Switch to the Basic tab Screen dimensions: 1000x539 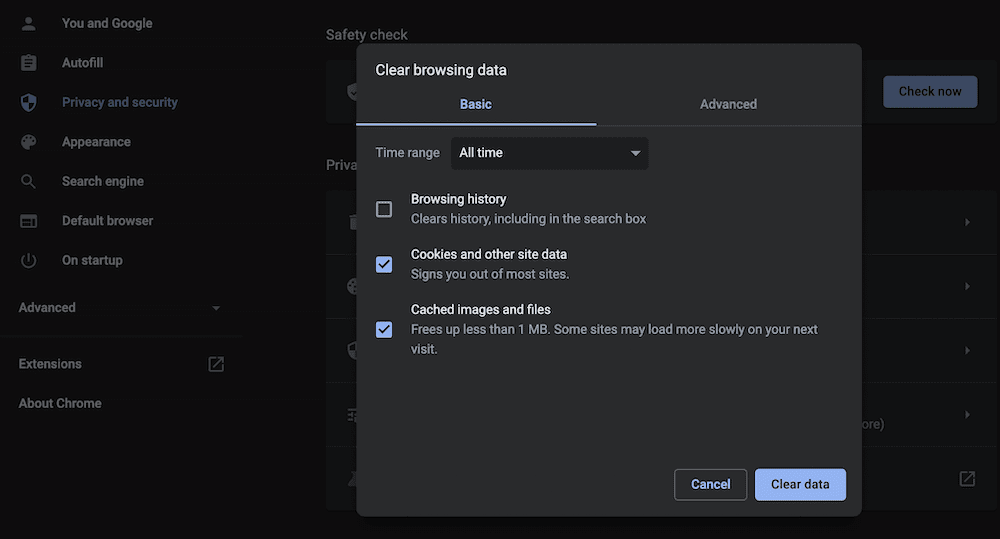[476, 105]
